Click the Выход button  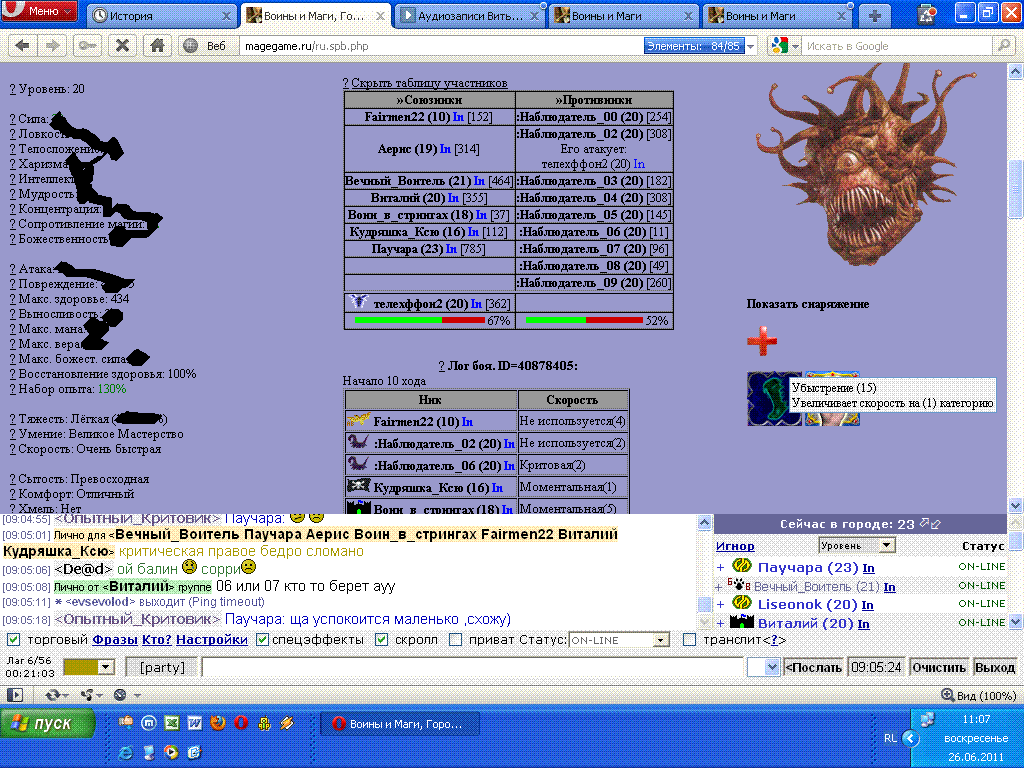[995, 667]
